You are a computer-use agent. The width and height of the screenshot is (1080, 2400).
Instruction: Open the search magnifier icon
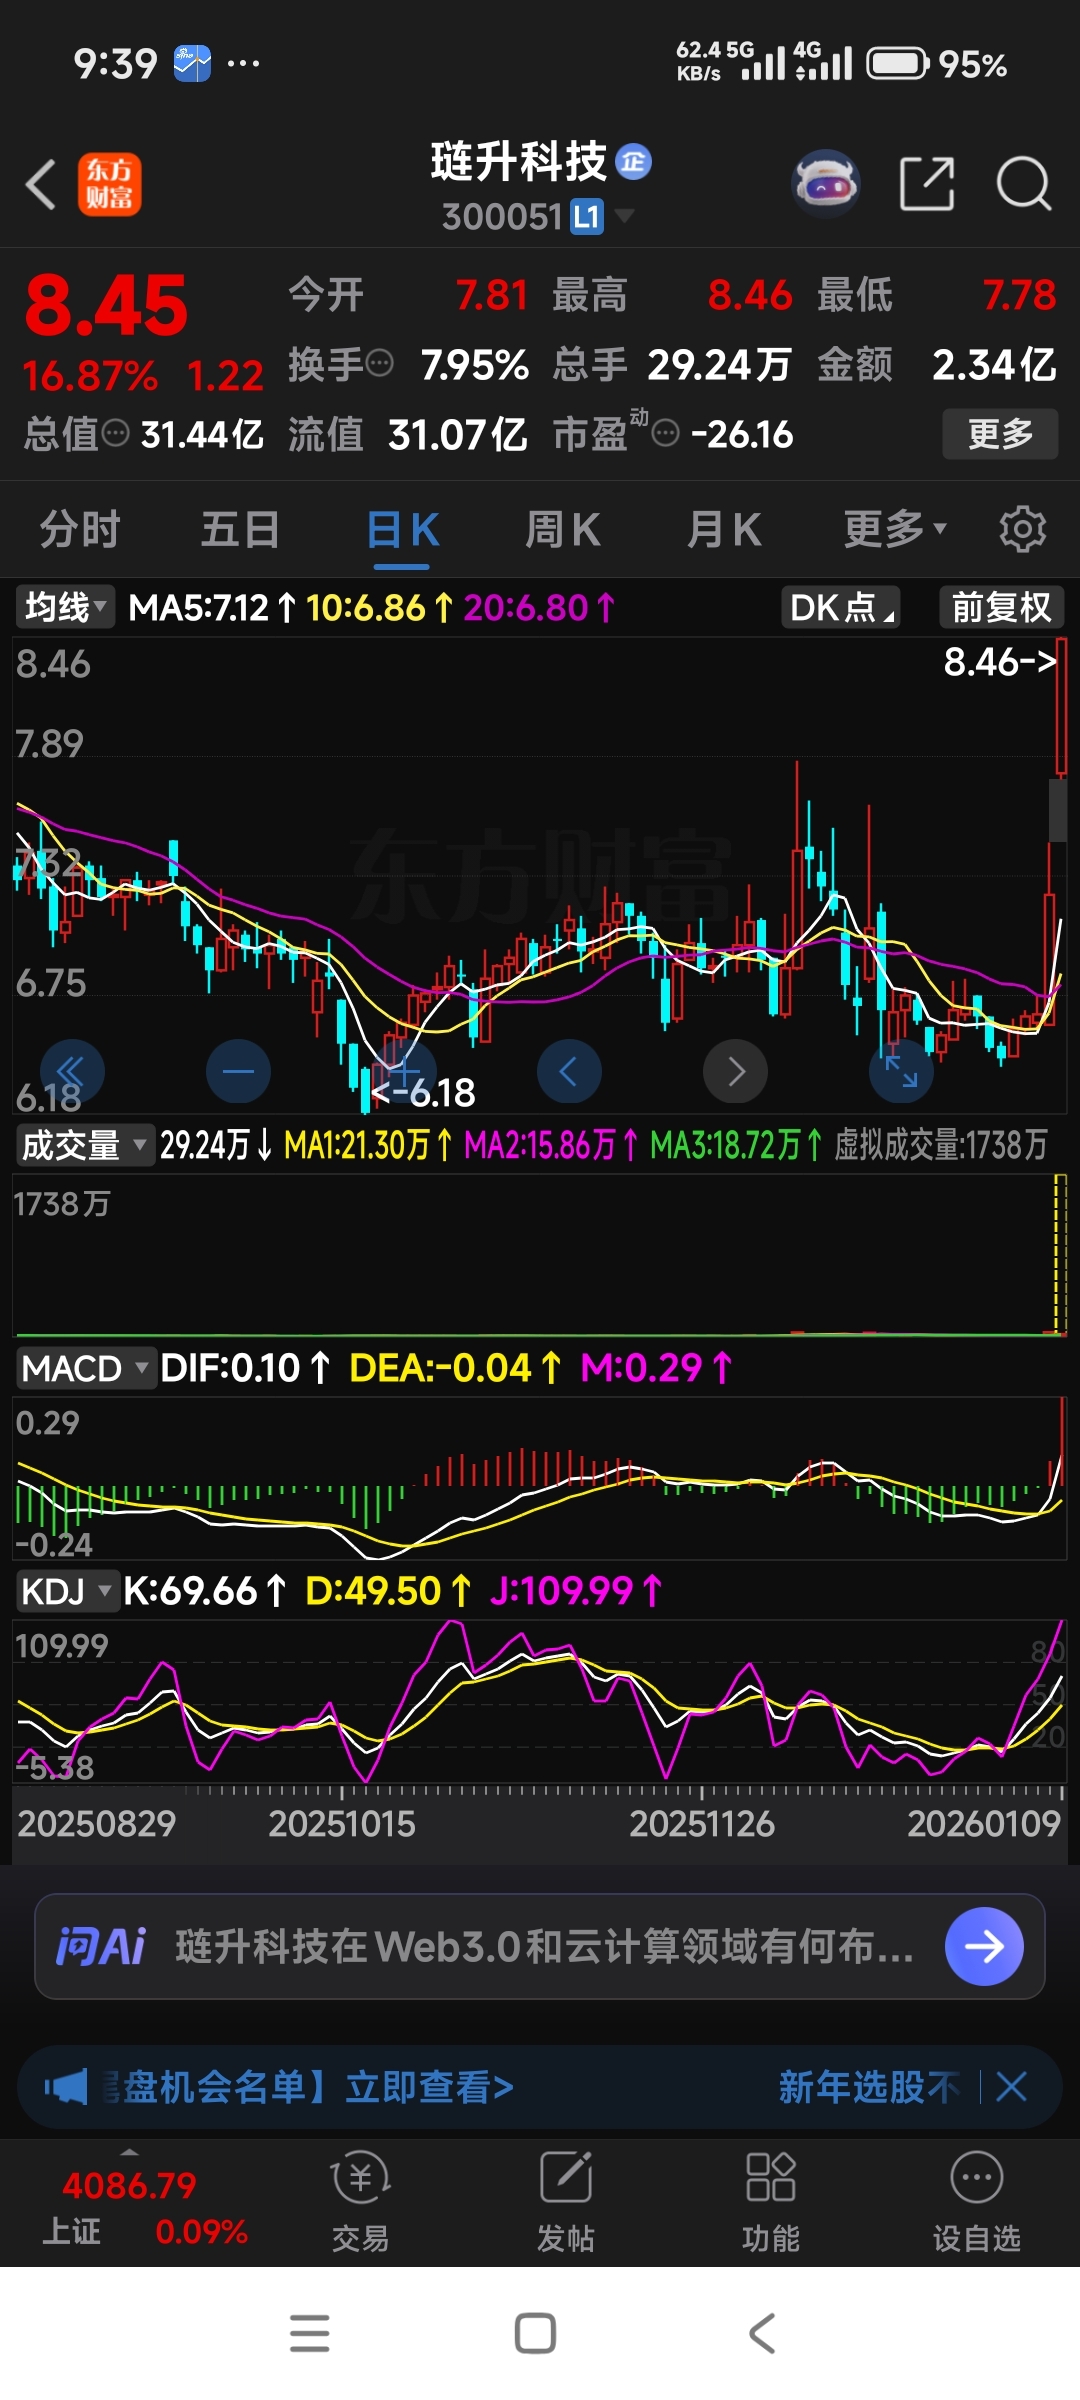pyautogui.click(x=1024, y=184)
